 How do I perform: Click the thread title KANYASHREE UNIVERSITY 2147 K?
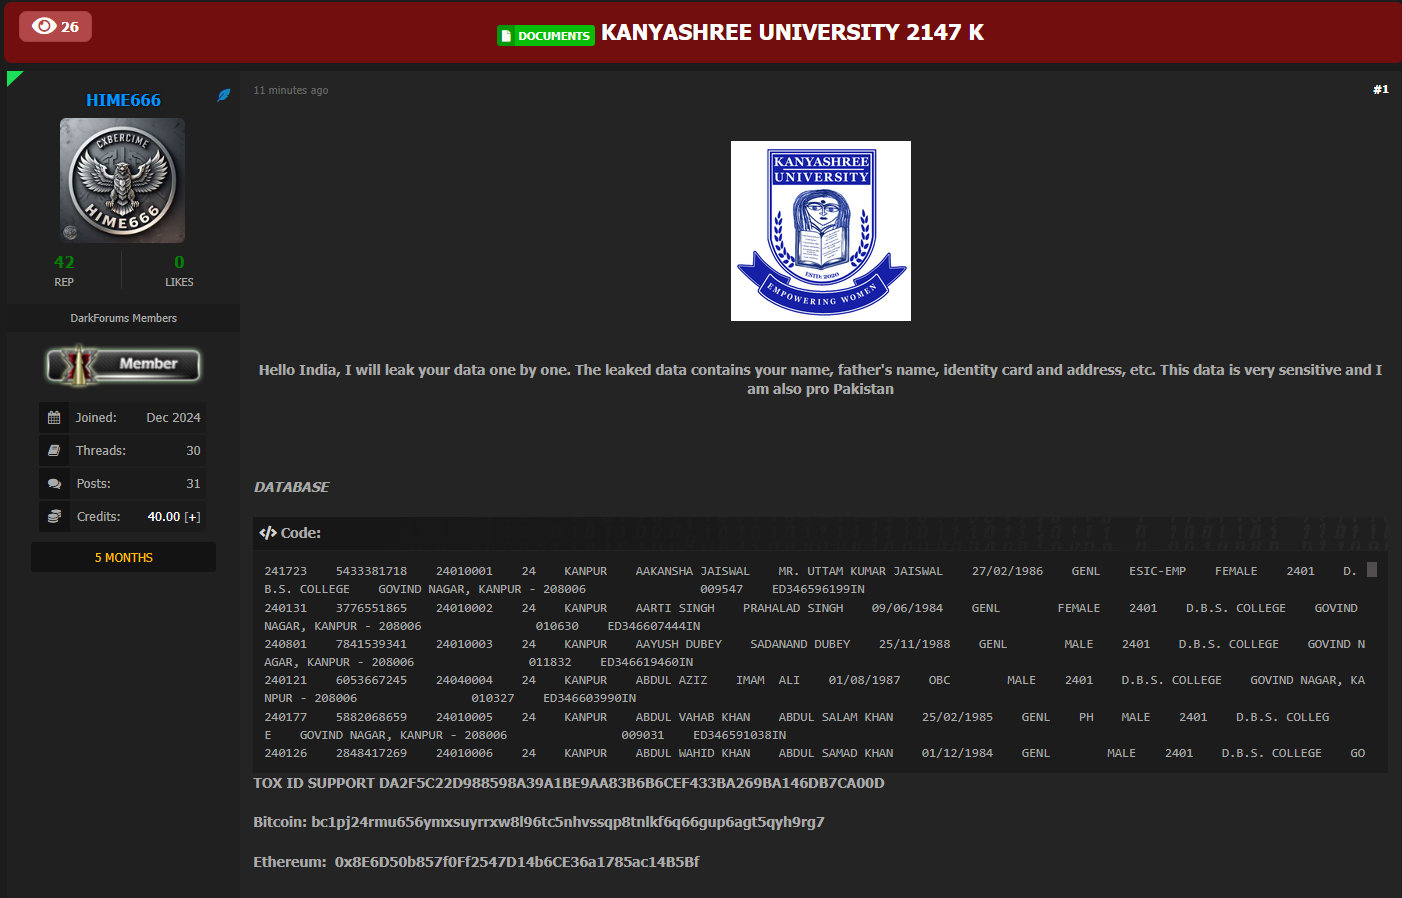pos(792,33)
